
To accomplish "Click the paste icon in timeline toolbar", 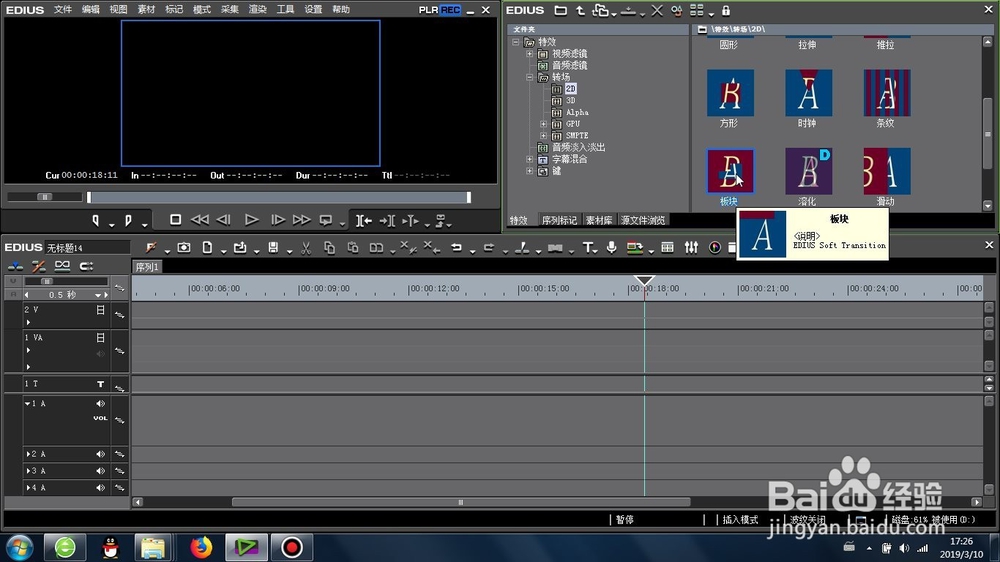I will pyautogui.click(x=353, y=248).
